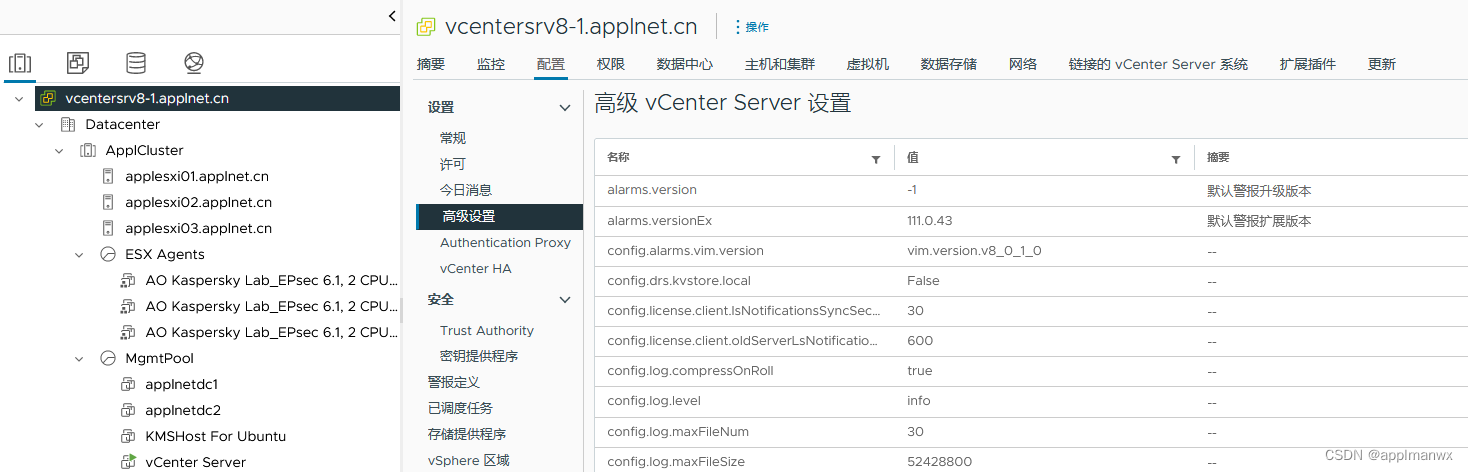Open 已调度任务
This screenshot has width=1468, height=472.
coord(460,408)
